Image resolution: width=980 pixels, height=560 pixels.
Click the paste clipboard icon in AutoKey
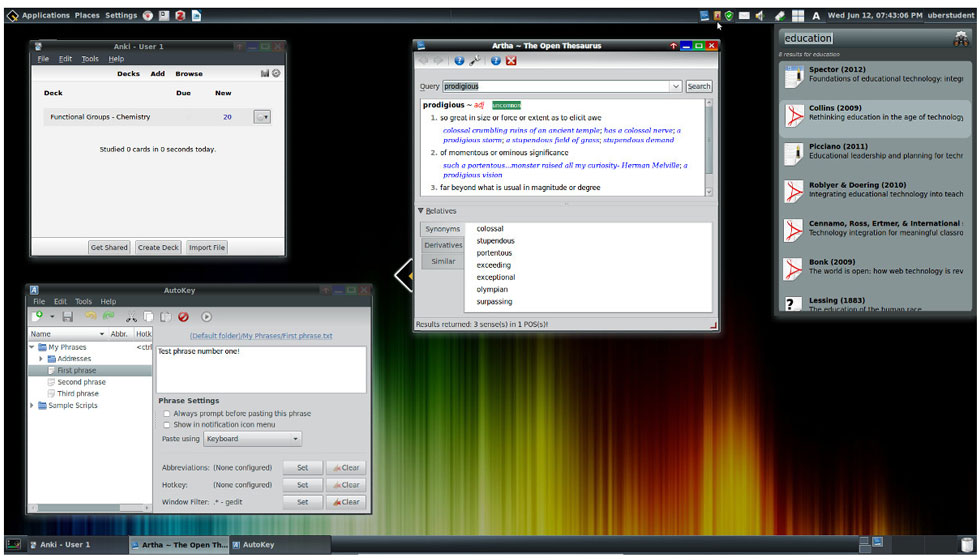(x=165, y=317)
